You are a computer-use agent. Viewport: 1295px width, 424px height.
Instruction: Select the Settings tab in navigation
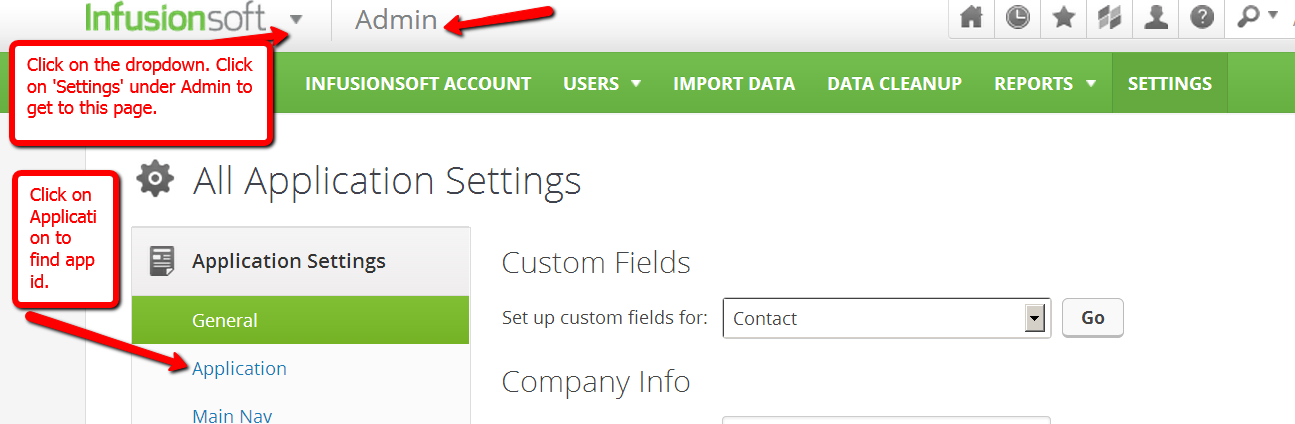tap(1169, 84)
